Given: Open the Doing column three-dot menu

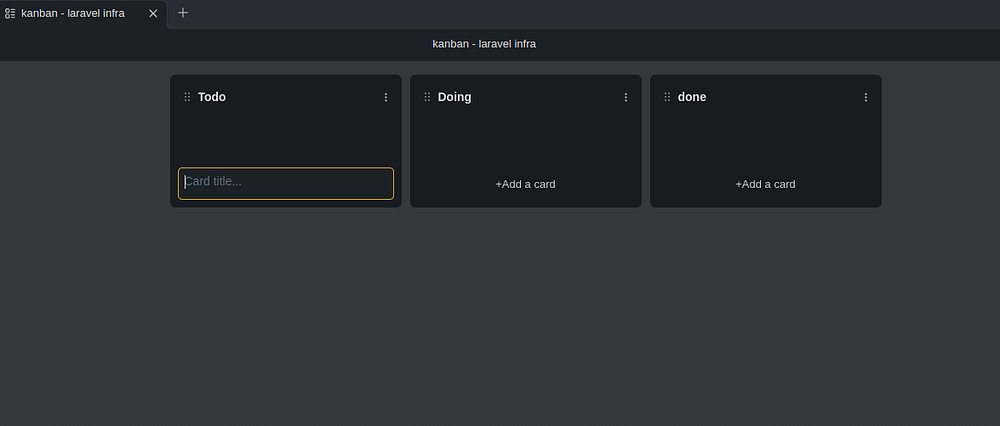Looking at the screenshot, I should pos(626,97).
